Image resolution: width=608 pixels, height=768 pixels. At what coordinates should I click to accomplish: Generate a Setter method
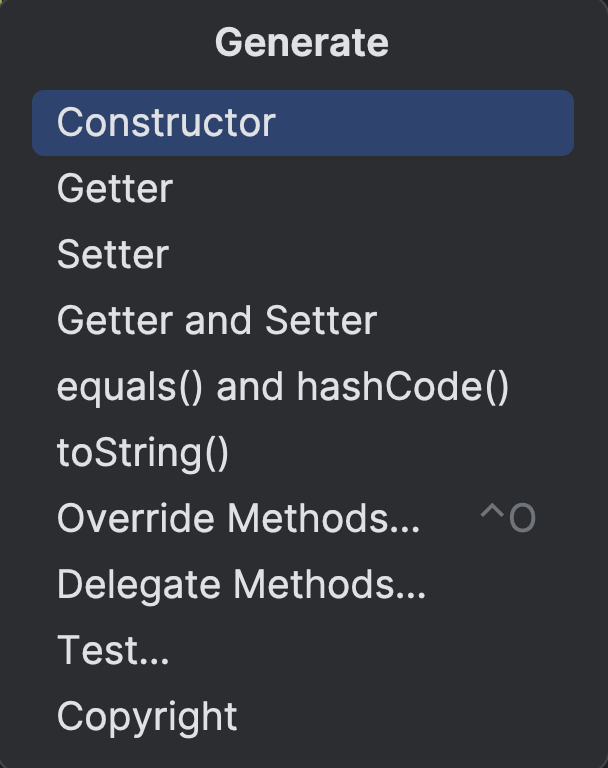click(x=113, y=255)
